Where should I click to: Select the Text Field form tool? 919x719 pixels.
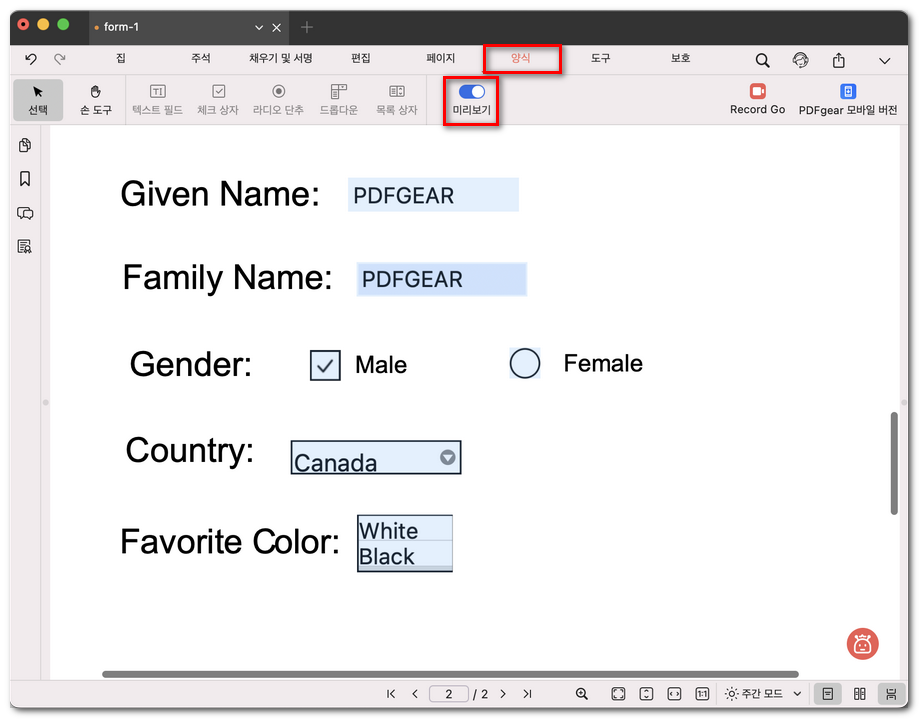(156, 99)
